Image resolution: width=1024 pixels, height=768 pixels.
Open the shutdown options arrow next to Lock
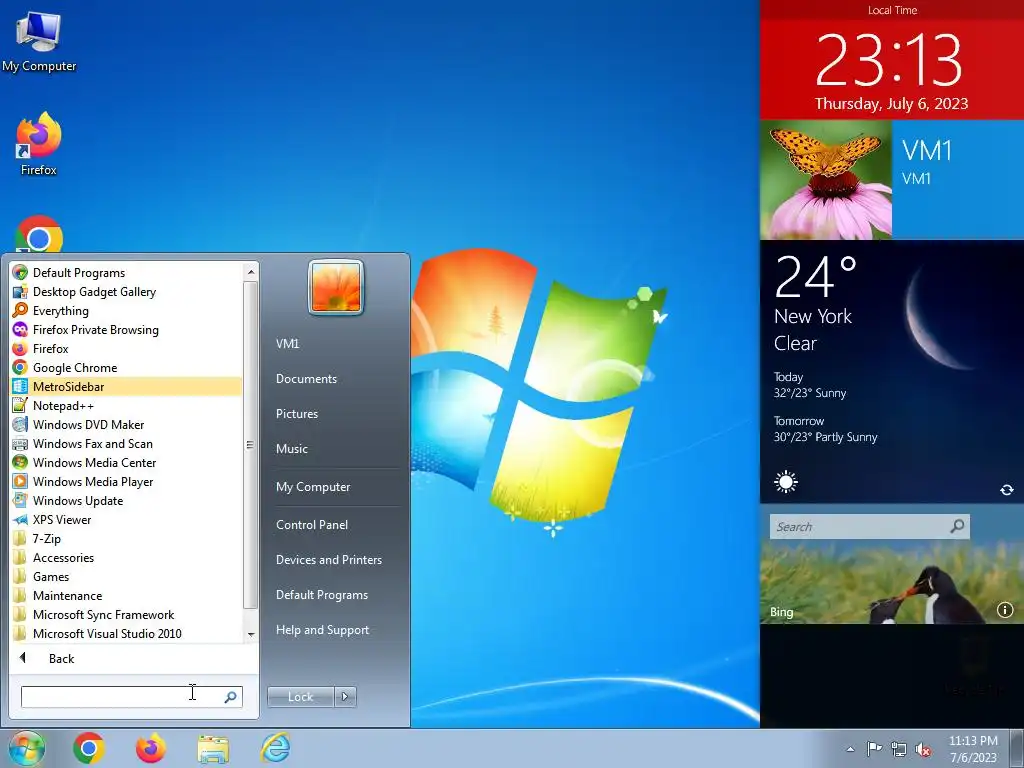[345, 697]
